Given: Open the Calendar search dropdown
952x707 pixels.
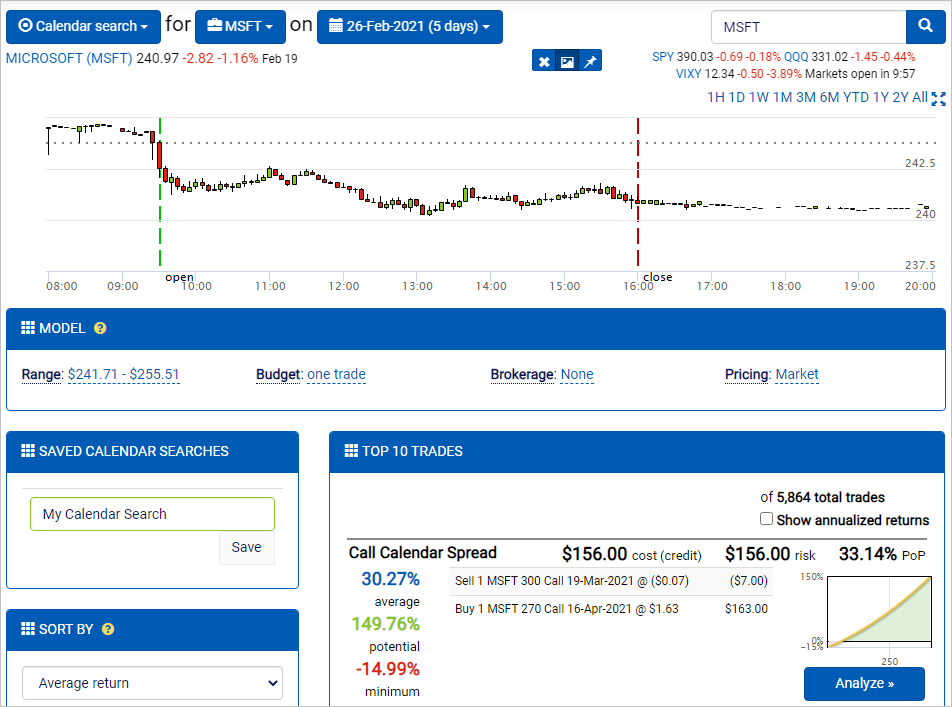Looking at the screenshot, I should point(84,27).
